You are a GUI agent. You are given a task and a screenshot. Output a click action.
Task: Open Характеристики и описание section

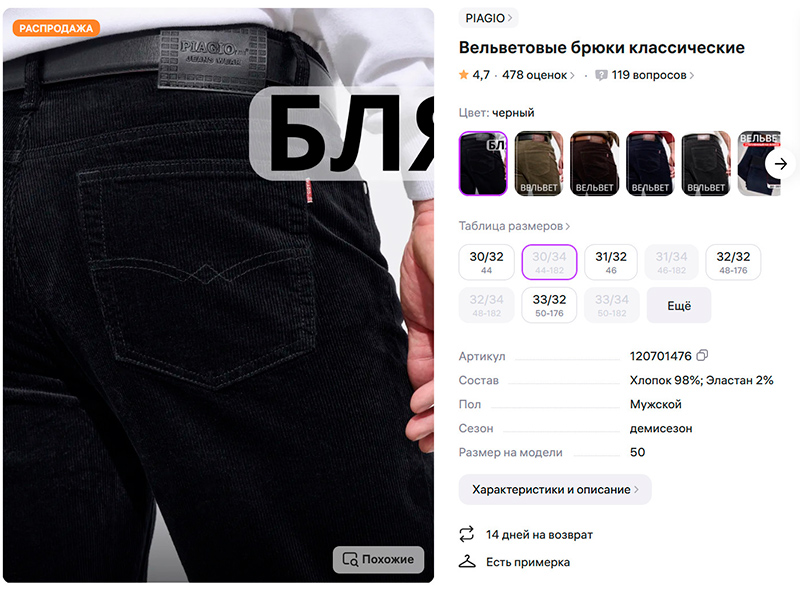tap(555, 489)
